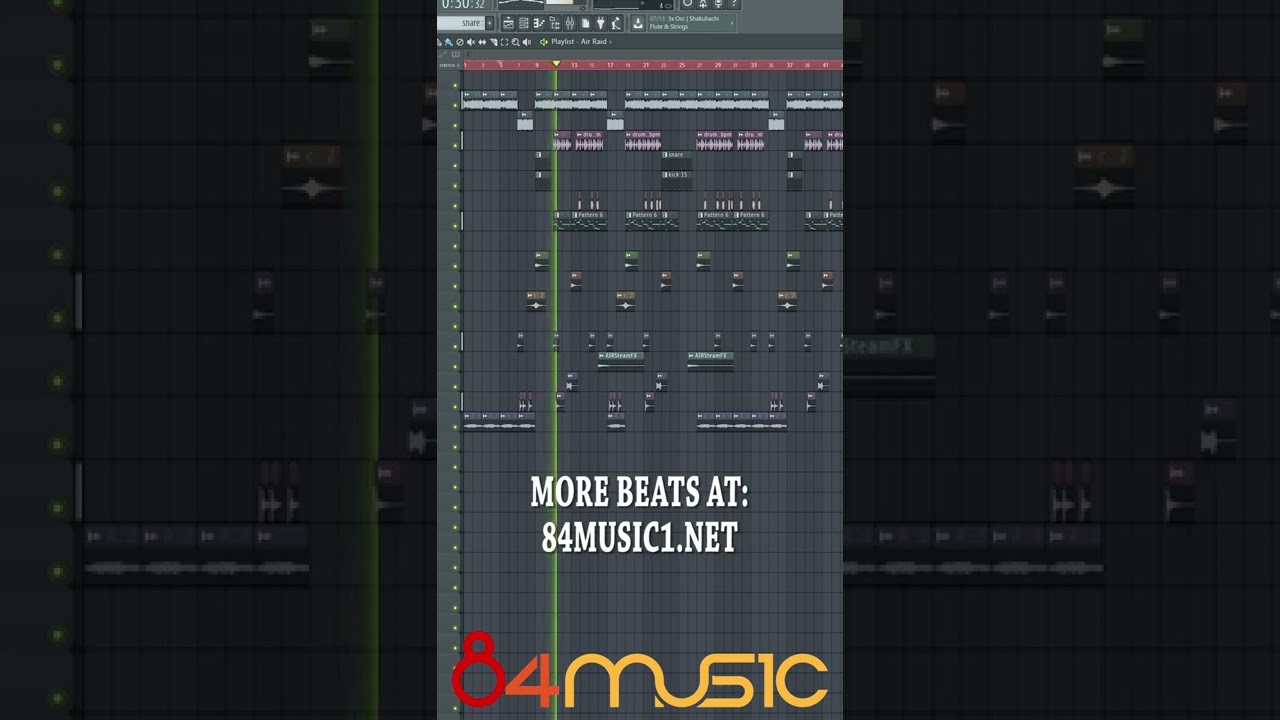Mute the track holding the kick 15 clip
The height and width of the screenshot is (720, 1280).
pyautogui.click(x=455, y=186)
